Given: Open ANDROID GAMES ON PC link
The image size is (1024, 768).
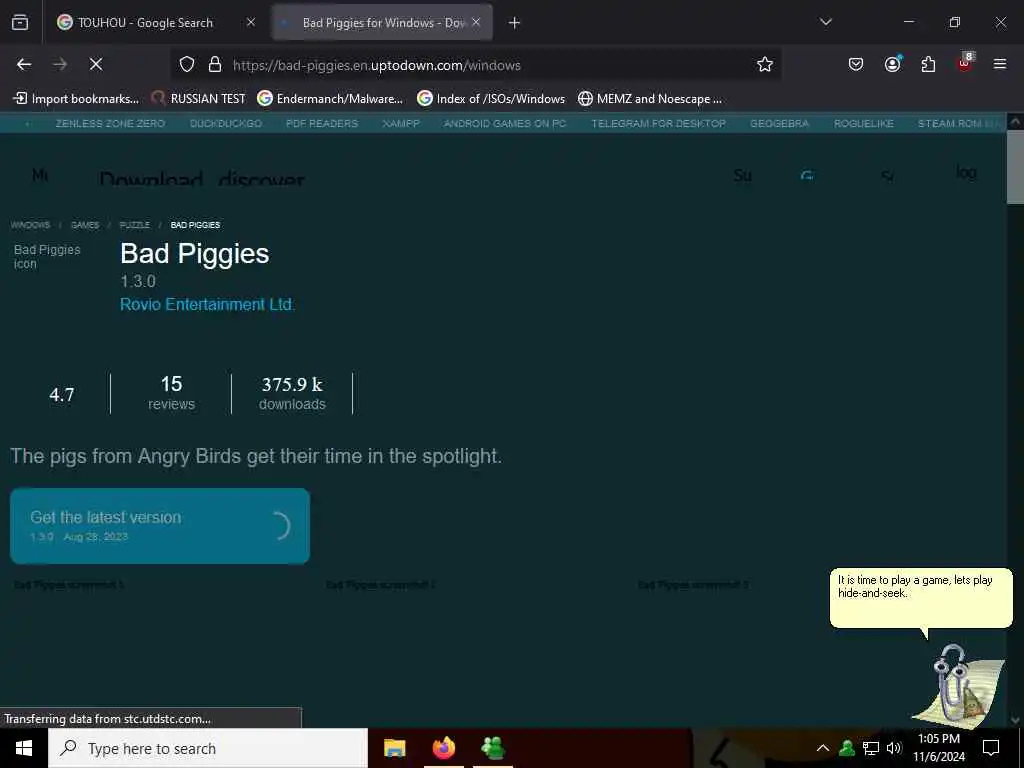Looking at the screenshot, I should (505, 123).
